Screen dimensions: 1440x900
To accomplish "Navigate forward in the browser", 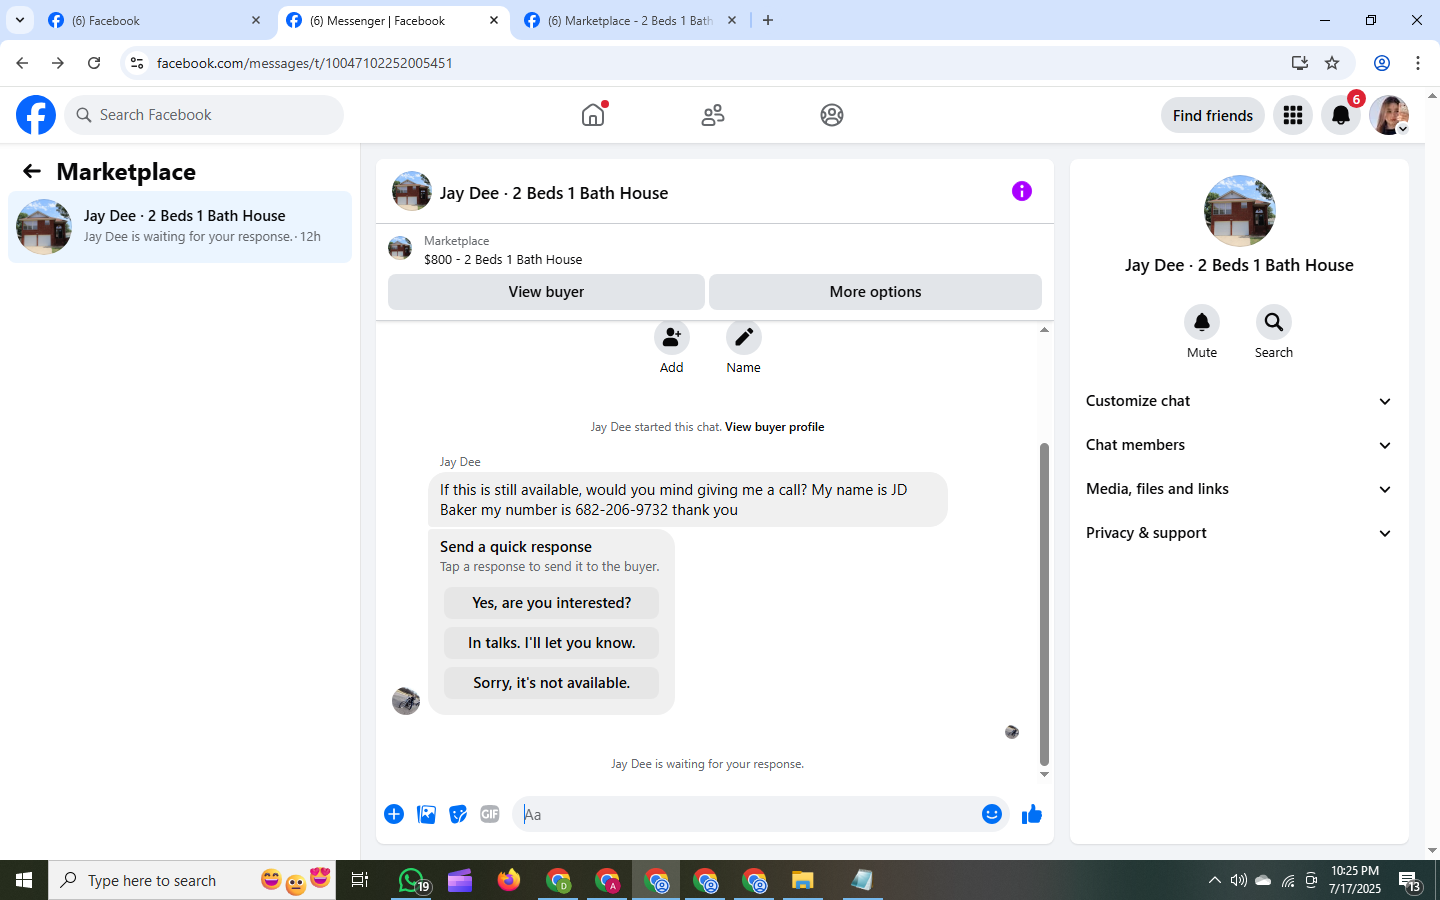I will pyautogui.click(x=58, y=63).
